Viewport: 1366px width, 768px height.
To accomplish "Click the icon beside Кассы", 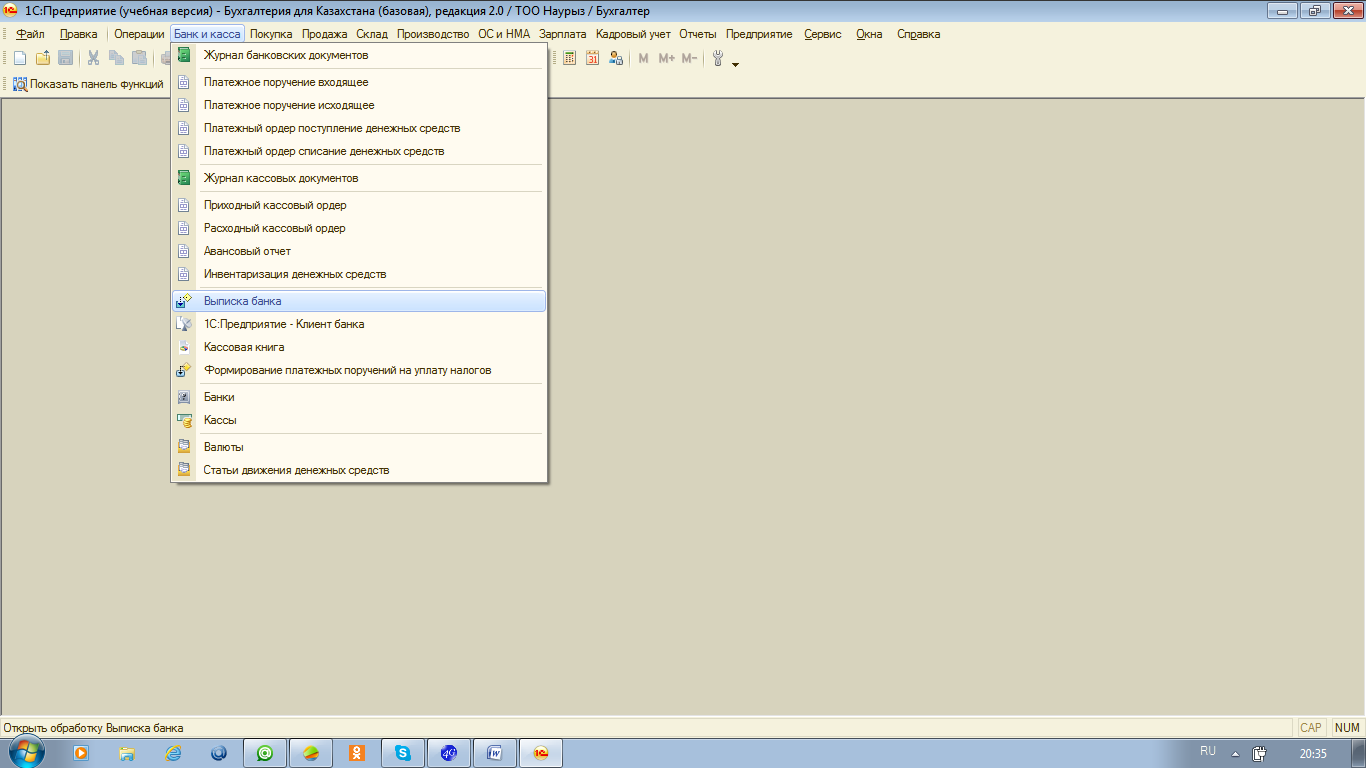I will pyautogui.click(x=183, y=420).
